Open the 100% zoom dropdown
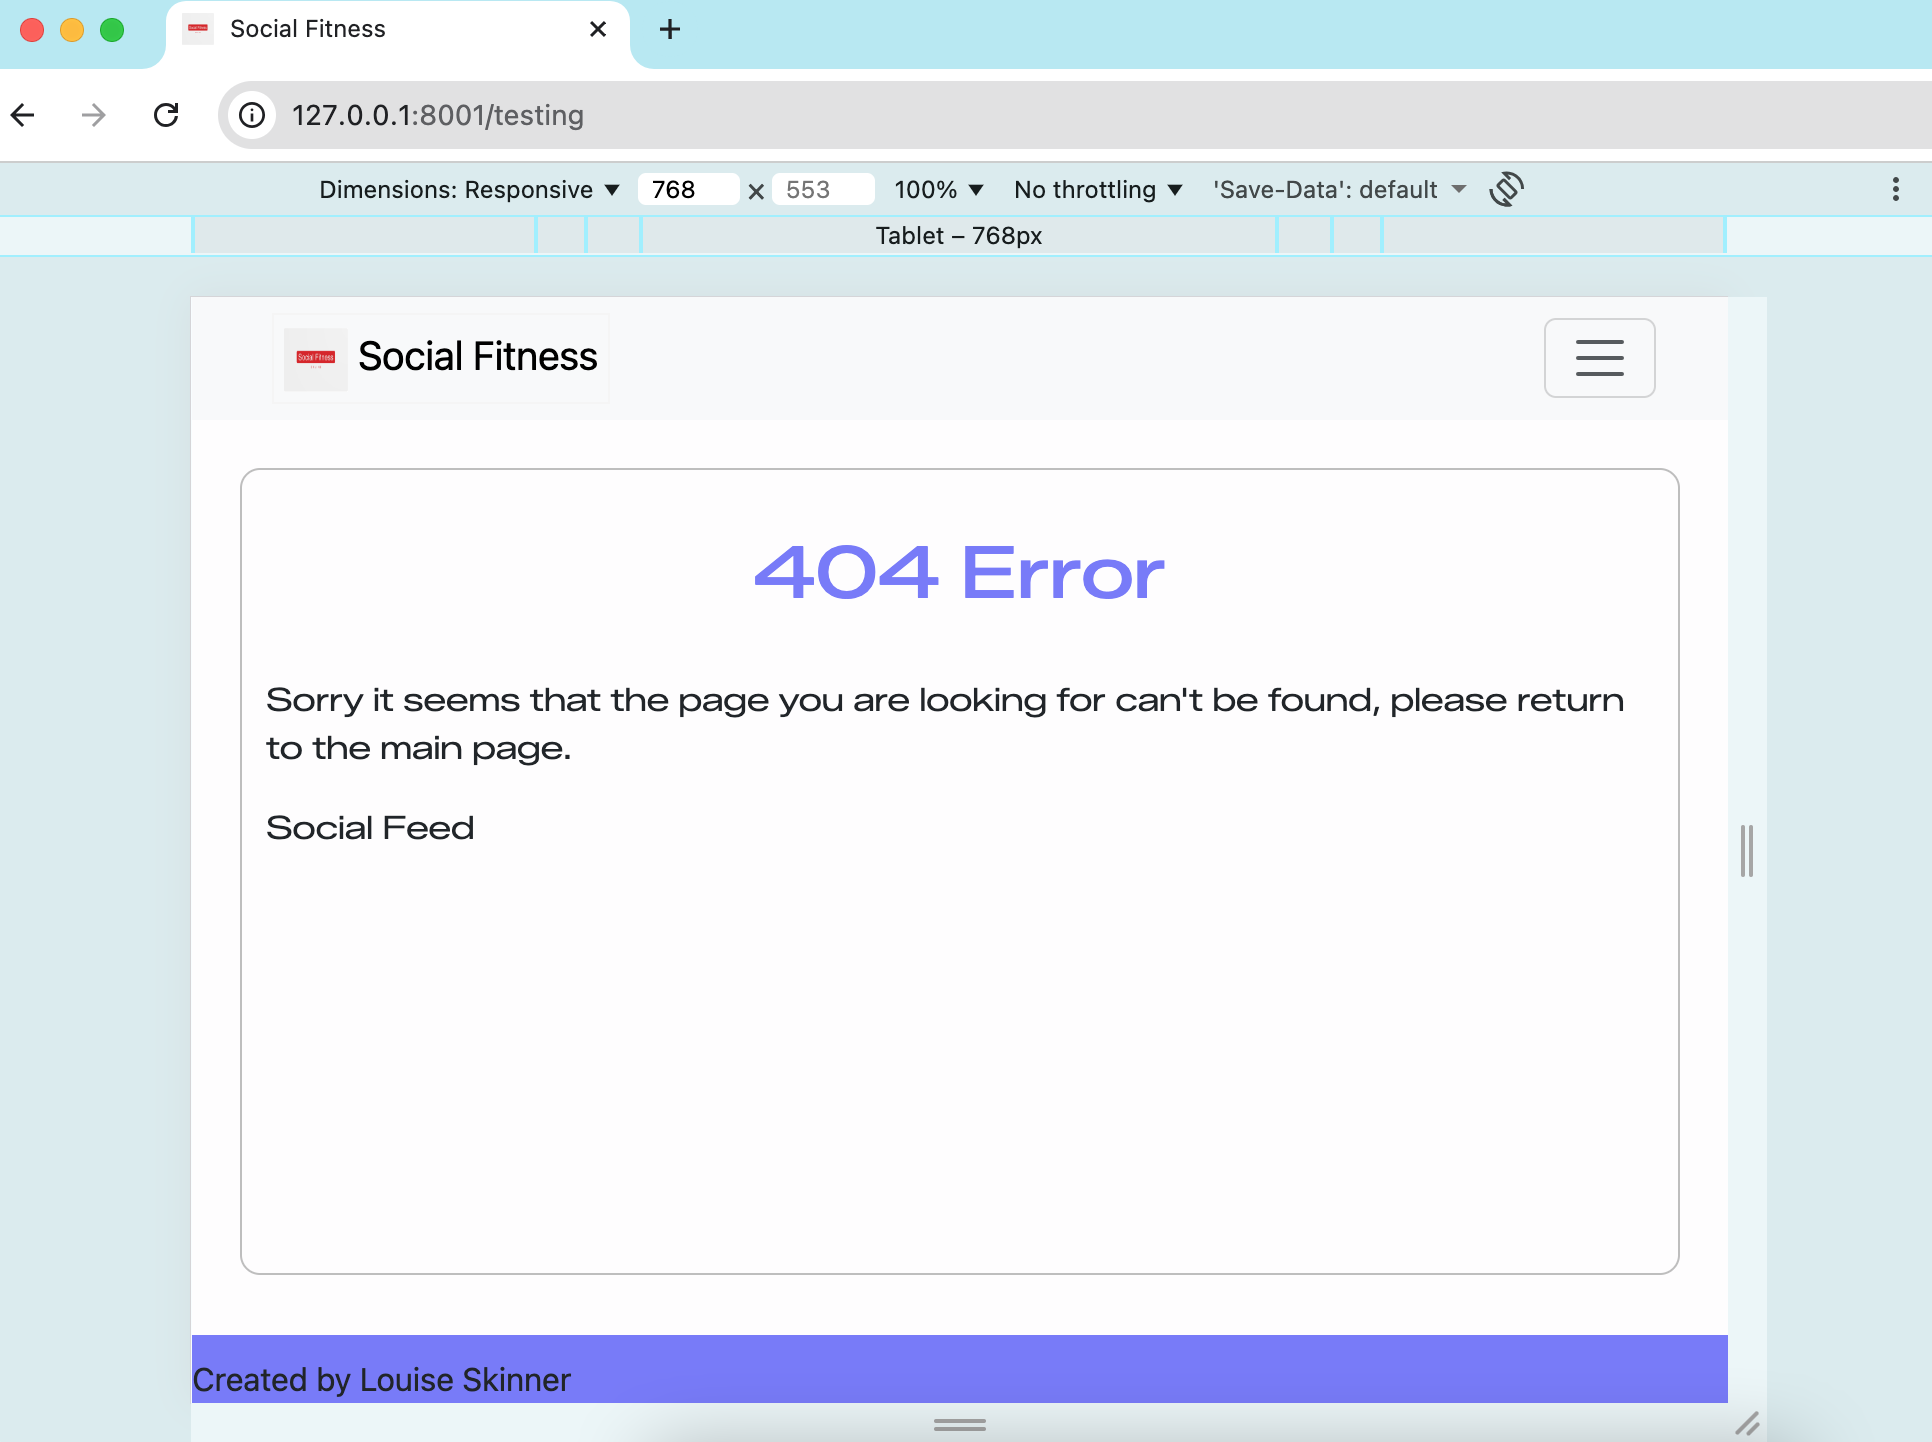This screenshot has width=1932, height=1442. point(937,189)
